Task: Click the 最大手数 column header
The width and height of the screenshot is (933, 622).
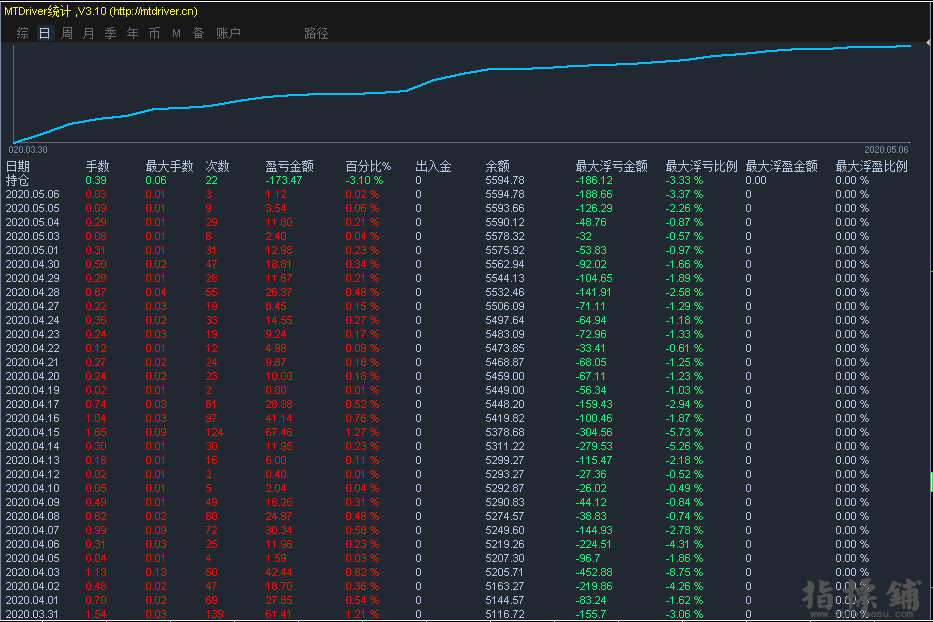Action: click(170, 167)
